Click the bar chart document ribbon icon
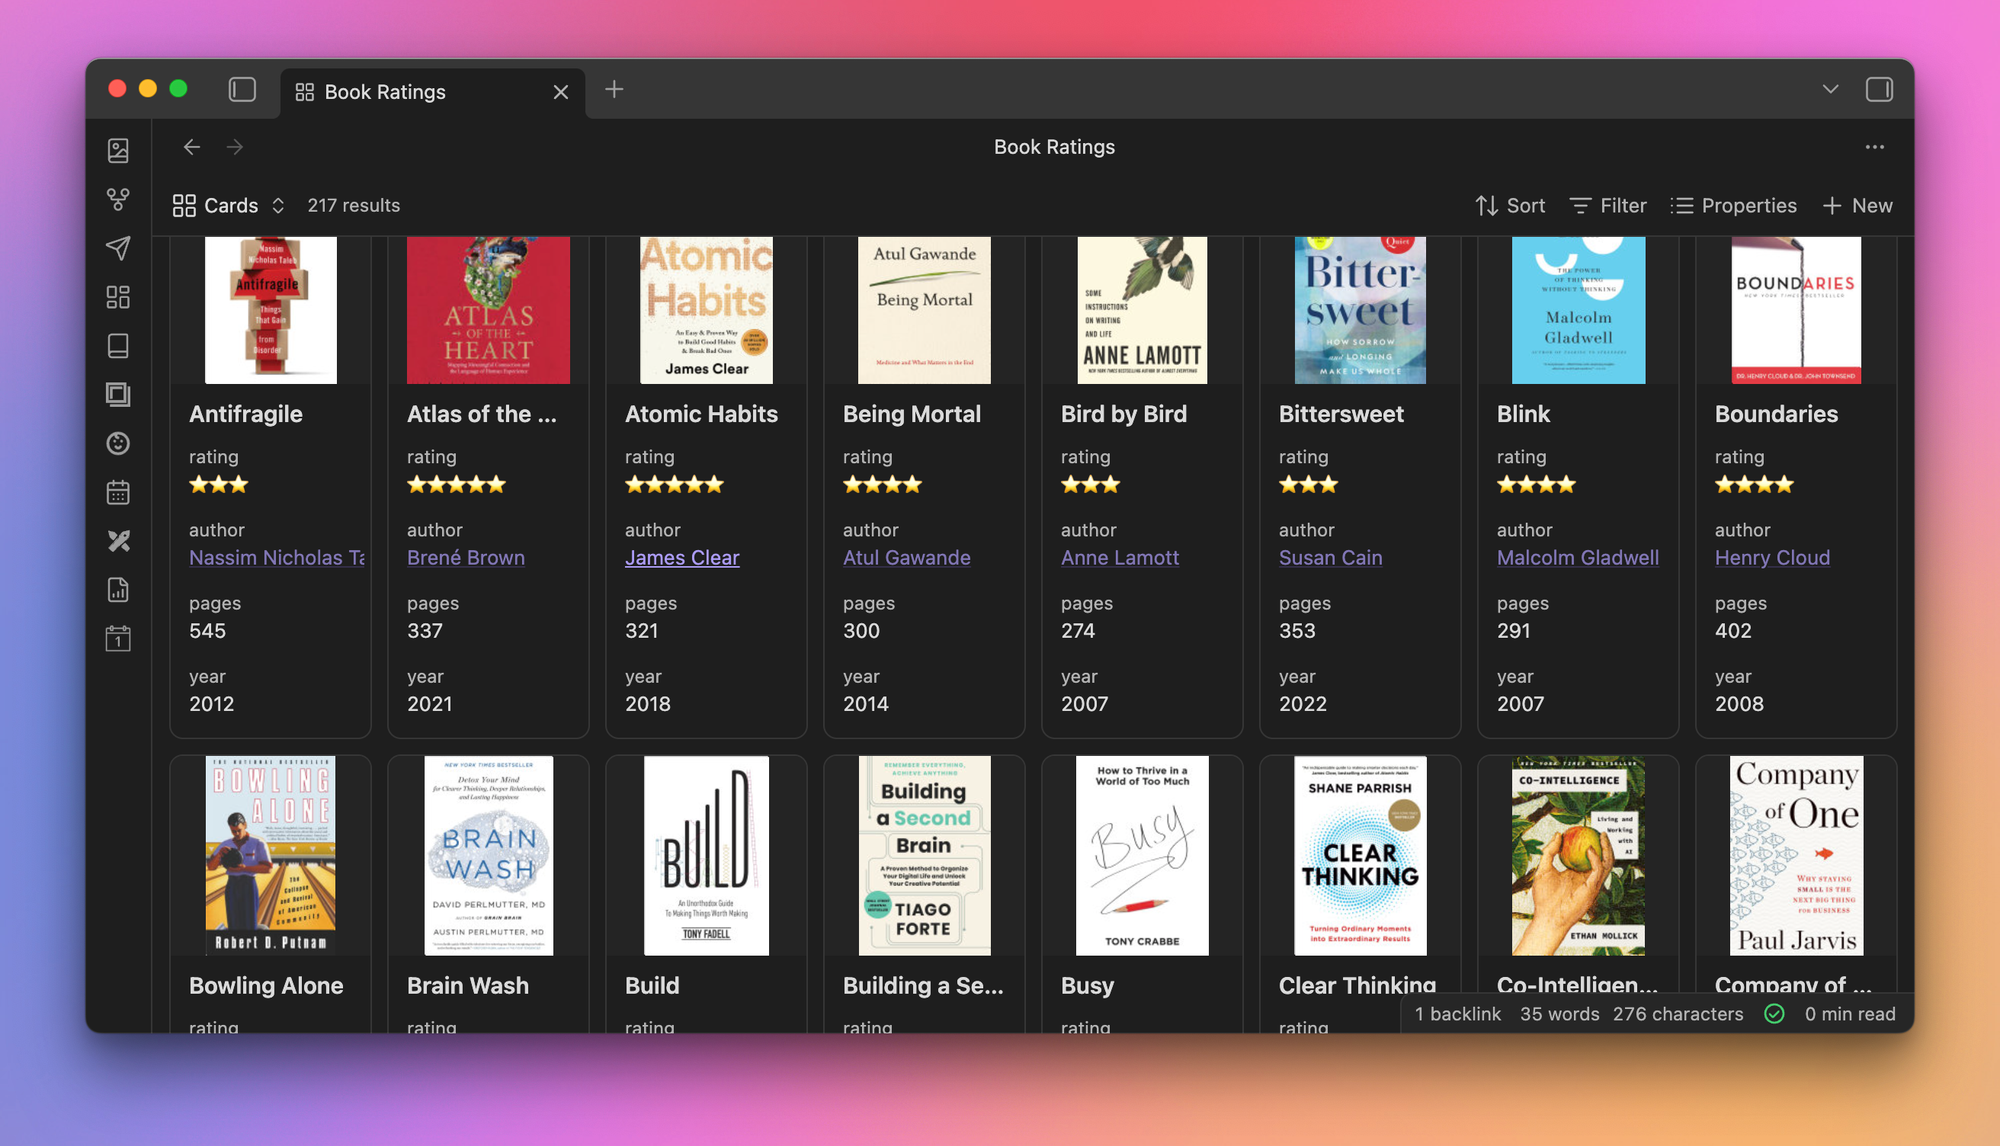 point(118,590)
